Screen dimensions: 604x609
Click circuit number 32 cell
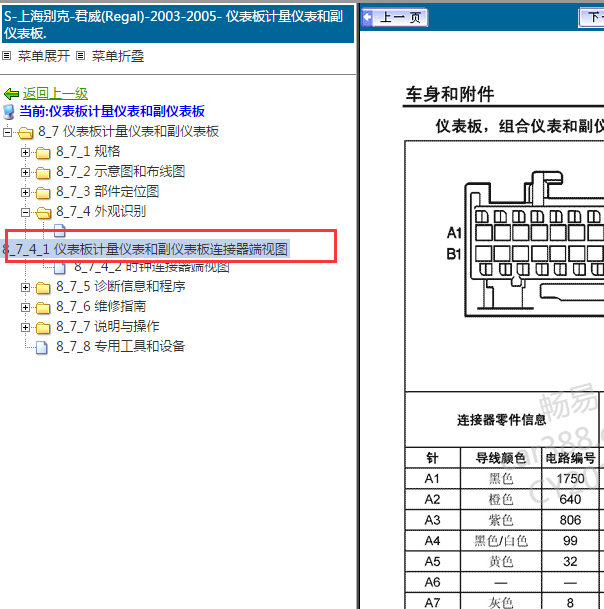click(x=570, y=561)
